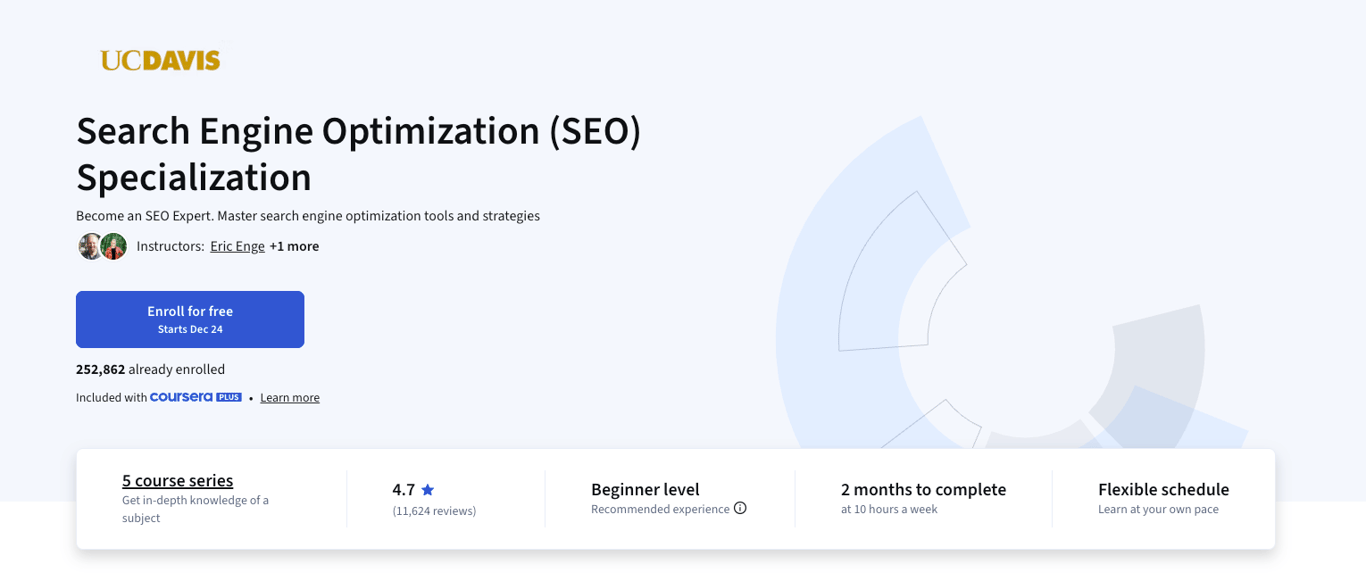The height and width of the screenshot is (581, 1366).
Task: Click the 'Enroll for free' button
Action: (x=190, y=319)
